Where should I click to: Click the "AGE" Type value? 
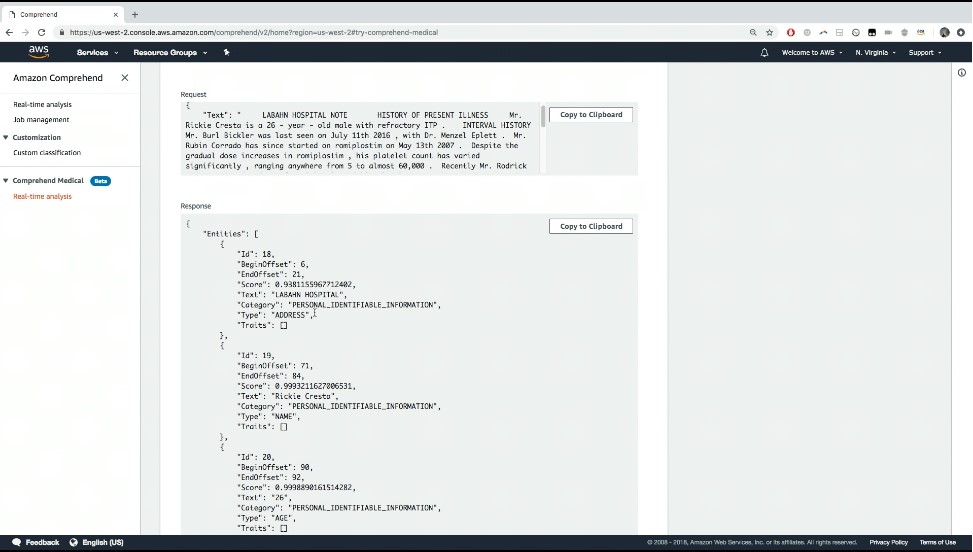[282, 518]
